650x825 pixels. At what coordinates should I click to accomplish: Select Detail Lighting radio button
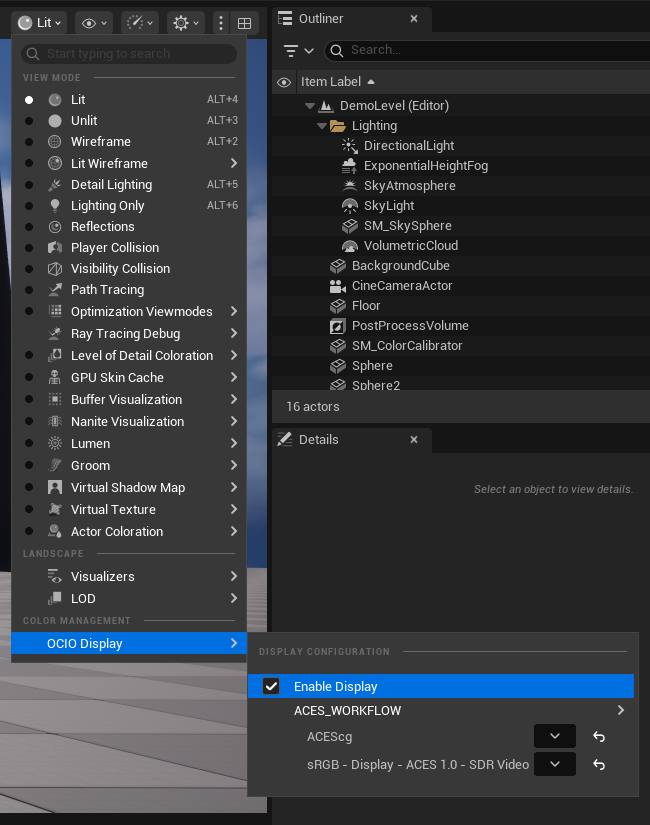(x=29, y=185)
